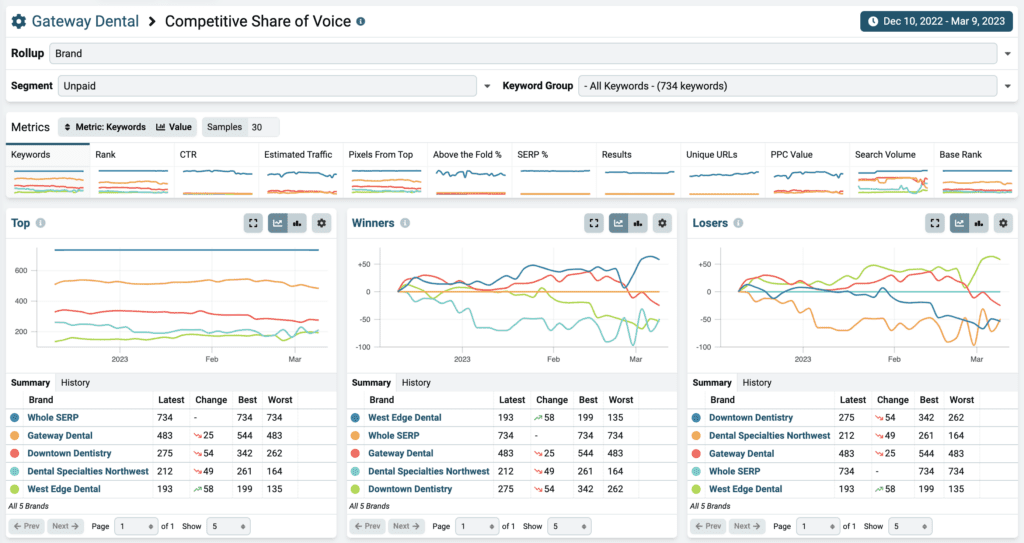1024x543 pixels.
Task: Select the PPC Value metric tab
Action: (807, 170)
